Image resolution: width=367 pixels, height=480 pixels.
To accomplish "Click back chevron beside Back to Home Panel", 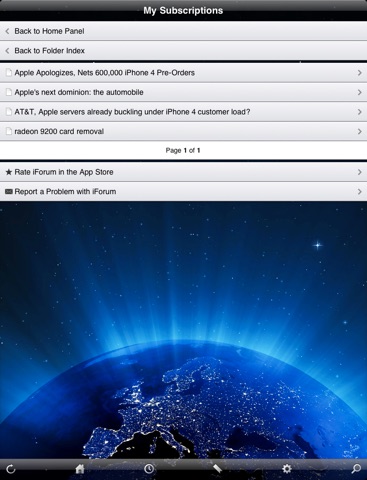I will point(7,31).
